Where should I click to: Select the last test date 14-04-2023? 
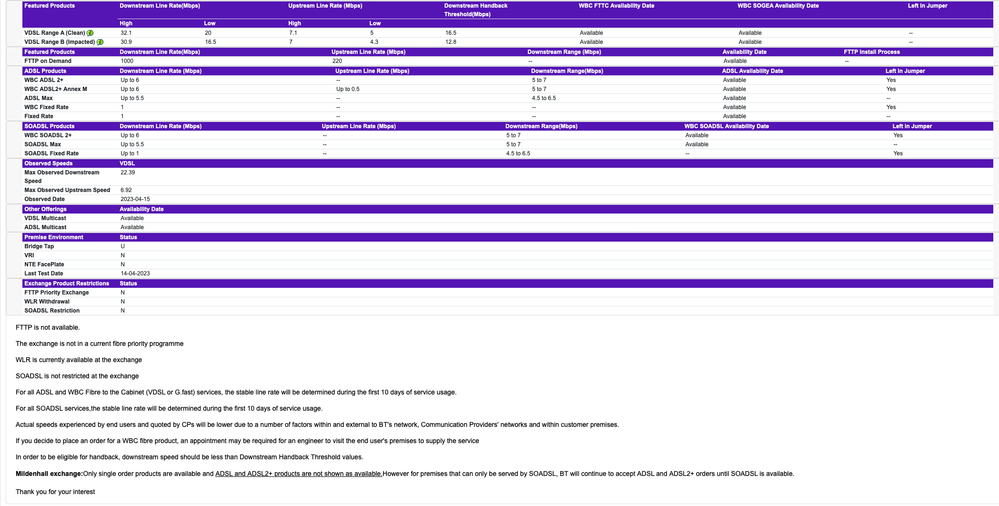pyautogui.click(x=135, y=273)
